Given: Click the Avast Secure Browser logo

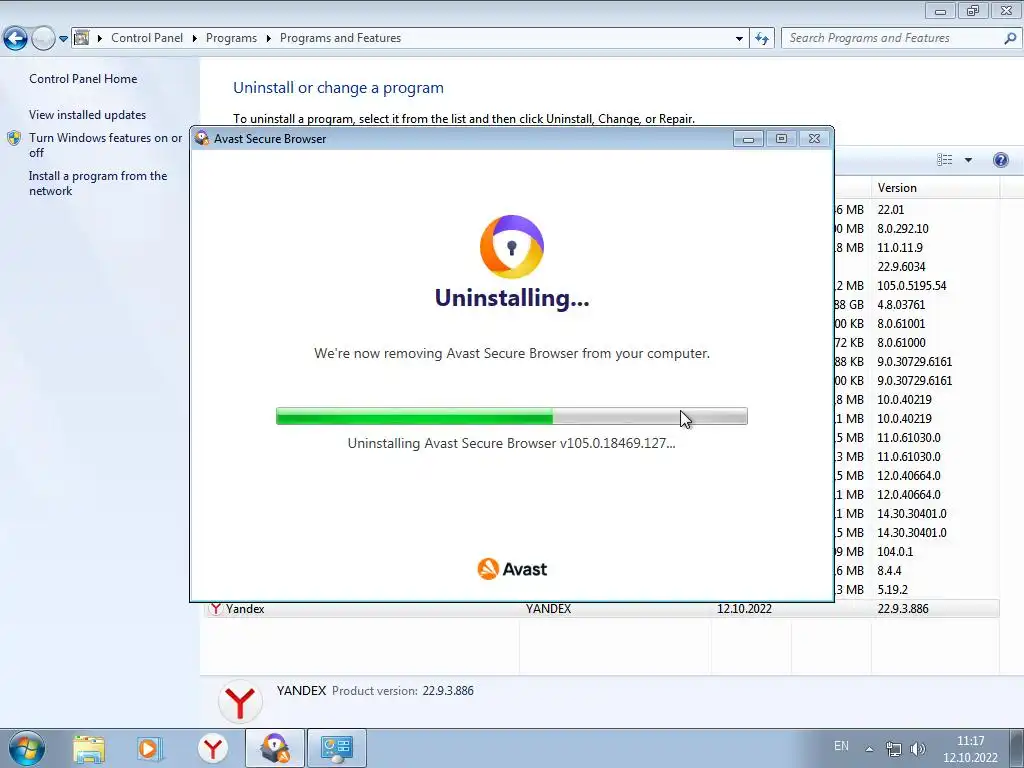Looking at the screenshot, I should (511, 246).
